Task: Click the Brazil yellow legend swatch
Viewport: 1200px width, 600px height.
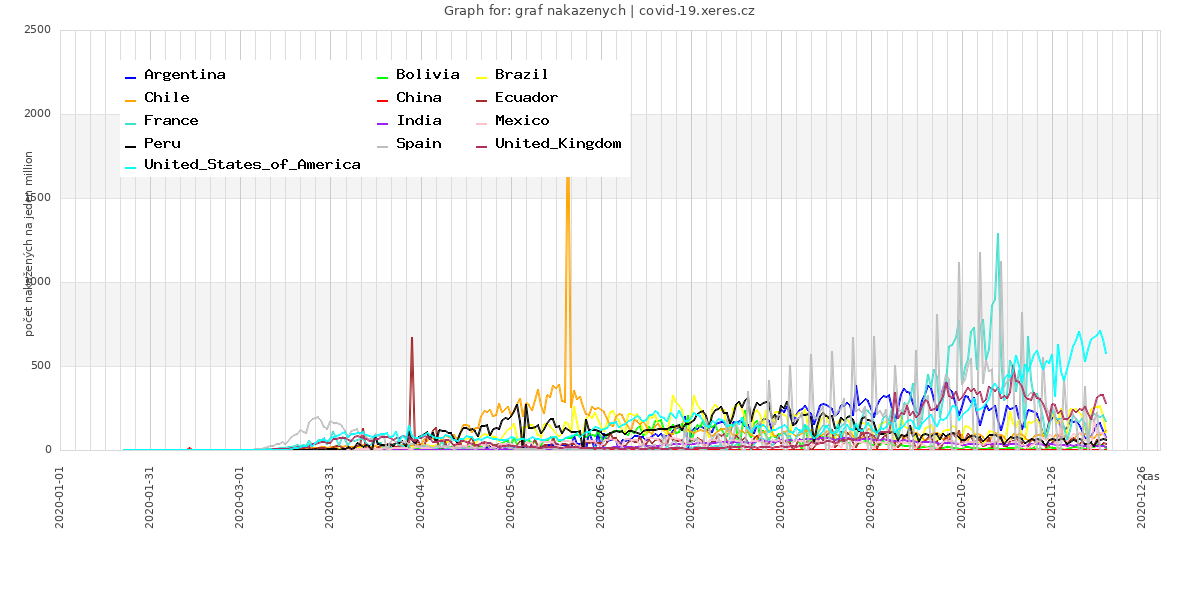Action: click(x=481, y=77)
